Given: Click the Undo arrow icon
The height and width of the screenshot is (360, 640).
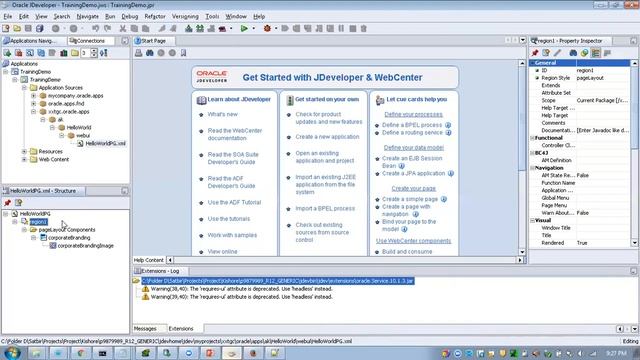Looking at the screenshot, I should click(x=96, y=29).
